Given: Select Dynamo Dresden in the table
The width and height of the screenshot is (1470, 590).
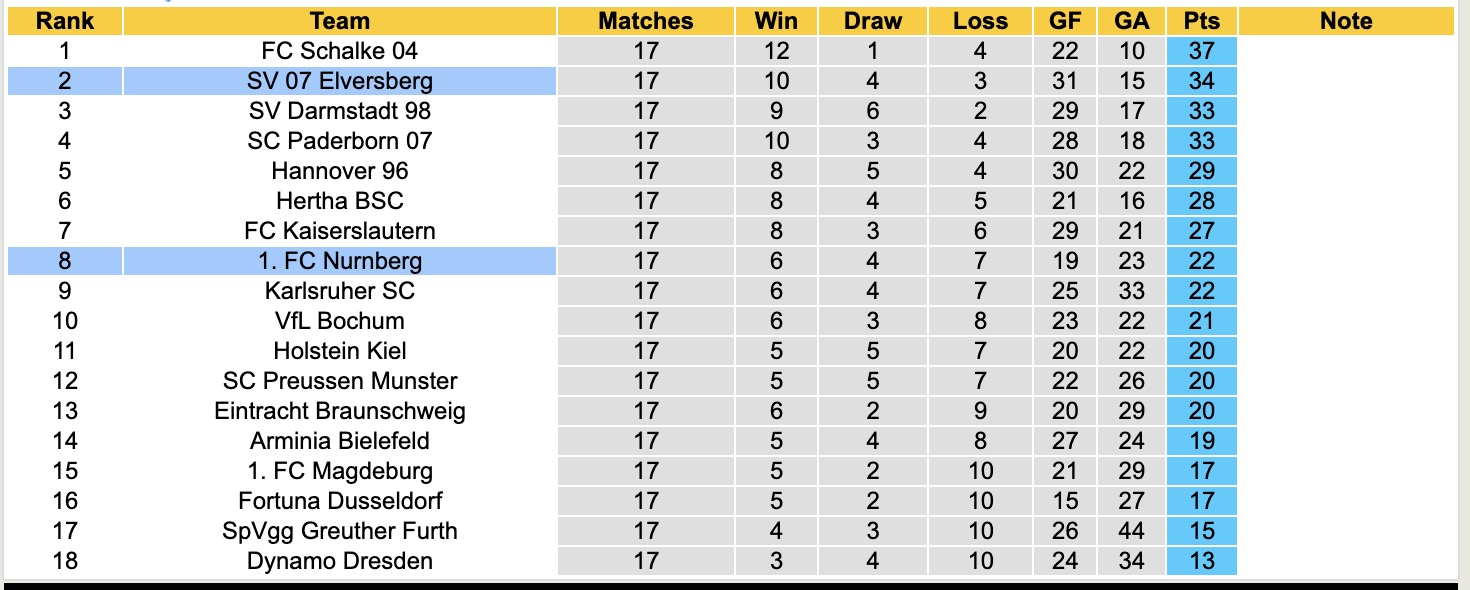Looking at the screenshot, I should point(340,561).
